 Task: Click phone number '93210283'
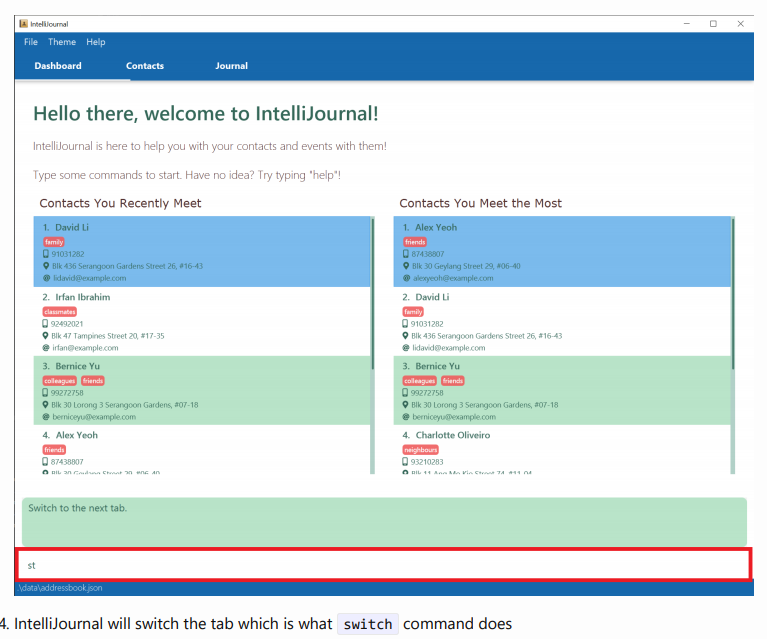[427, 462]
